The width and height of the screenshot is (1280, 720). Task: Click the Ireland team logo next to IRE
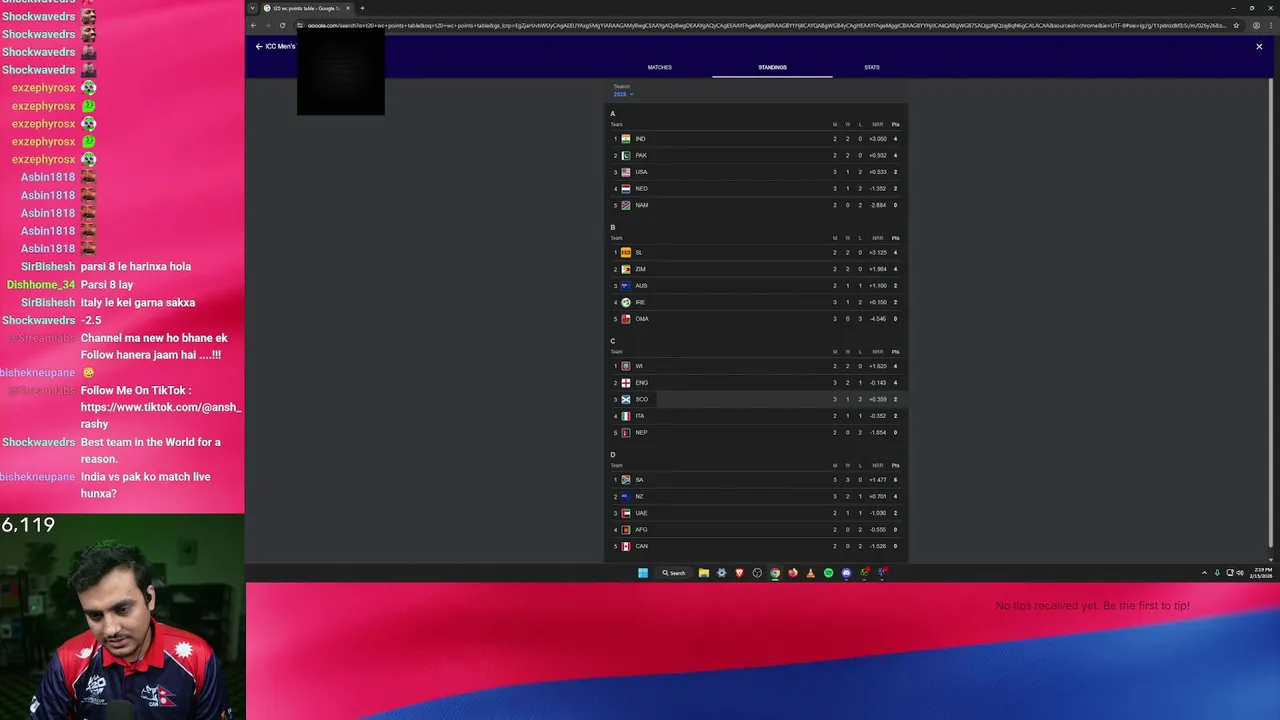click(x=626, y=302)
